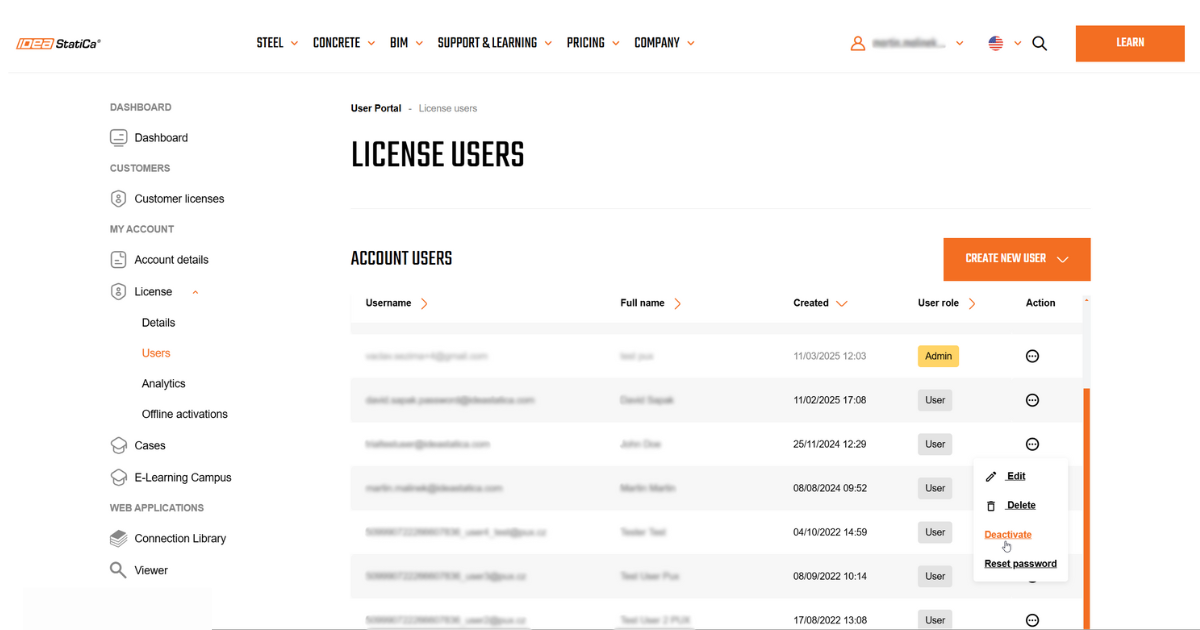This screenshot has width=1200, height=630.
Task: Open Viewer link in sidebar
Action: [x=151, y=571]
